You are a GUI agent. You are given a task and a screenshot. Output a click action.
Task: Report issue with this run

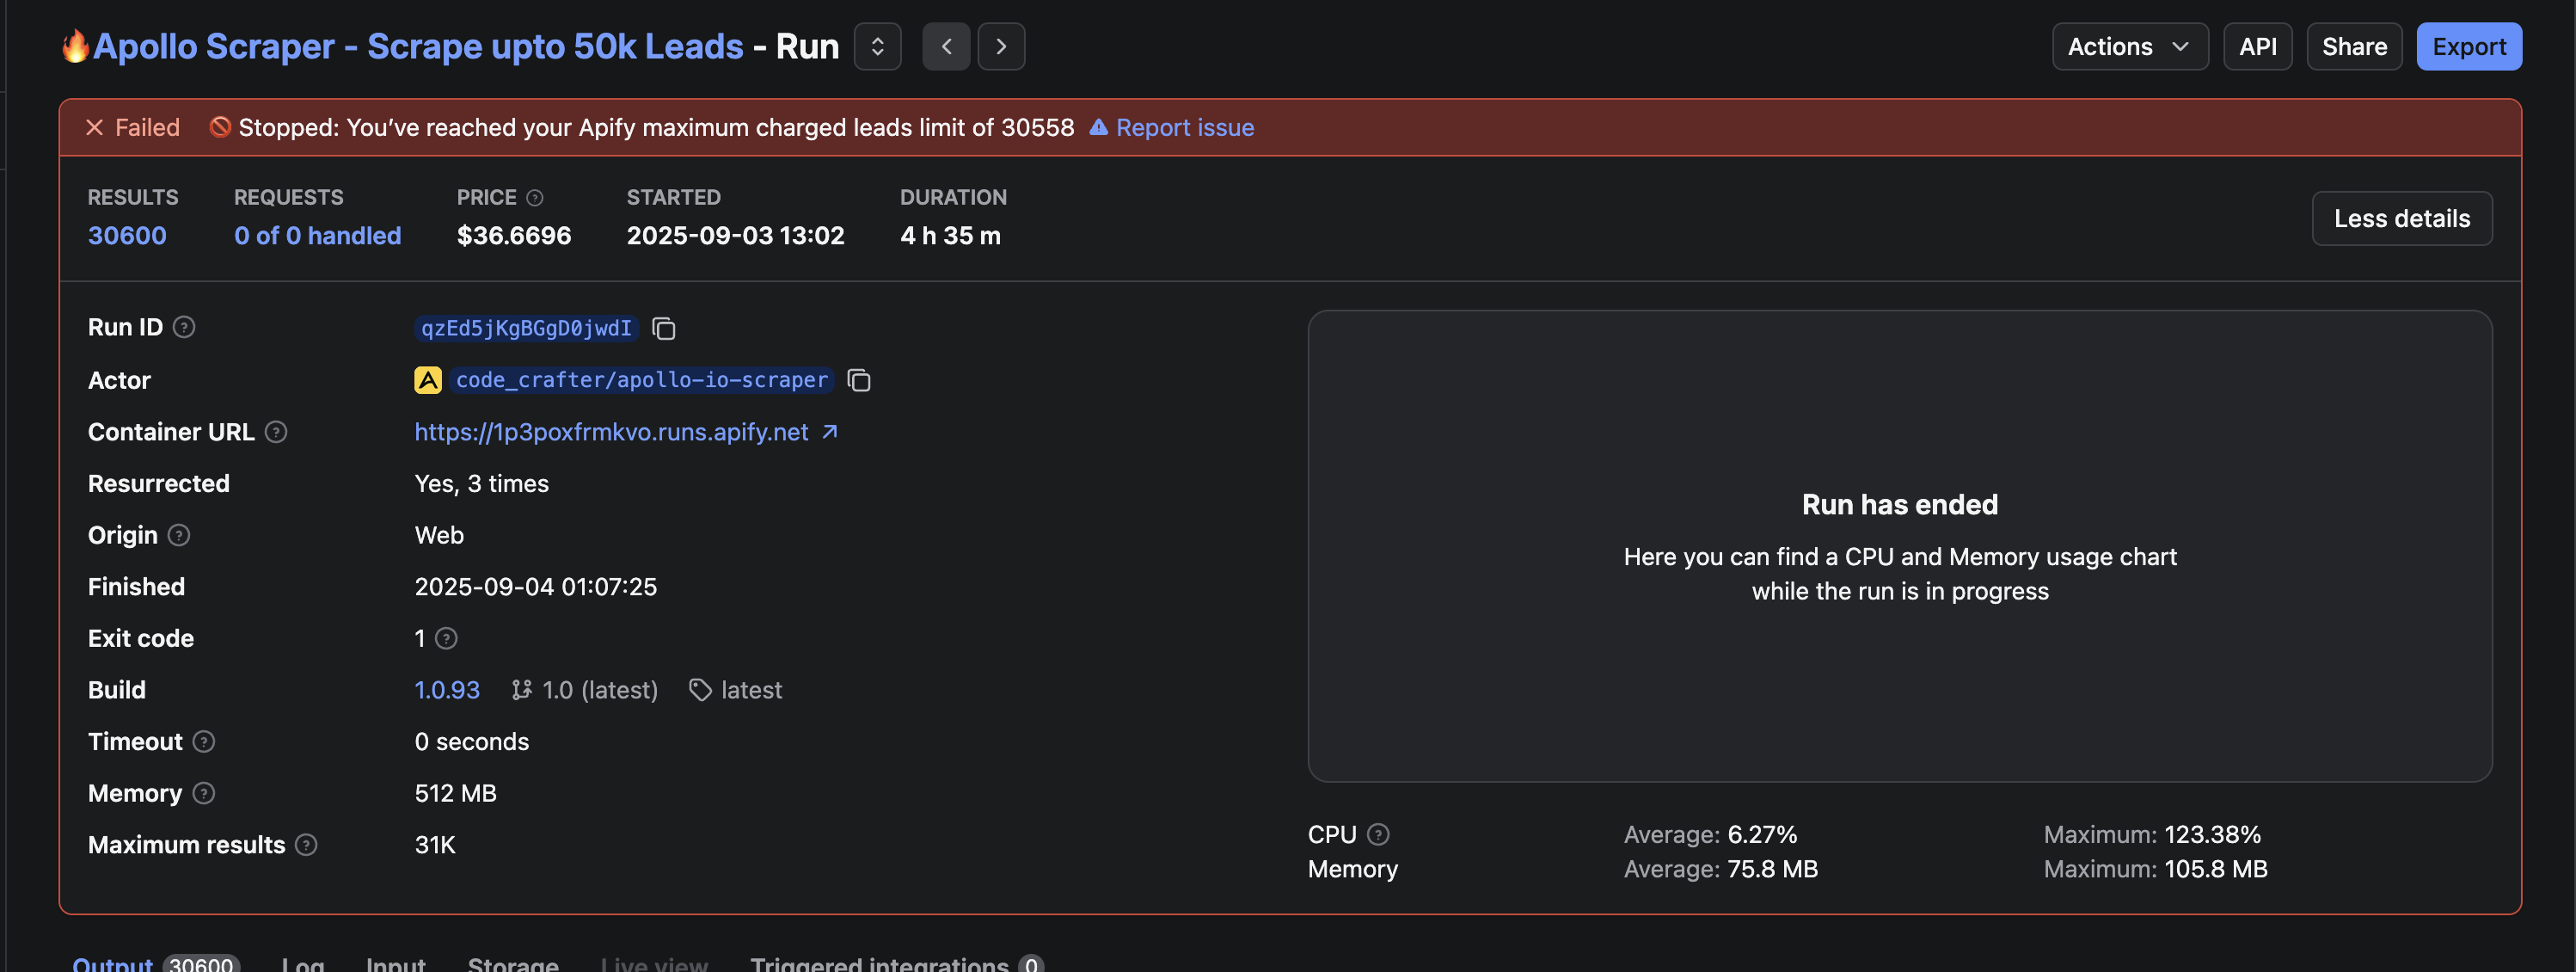point(1171,127)
